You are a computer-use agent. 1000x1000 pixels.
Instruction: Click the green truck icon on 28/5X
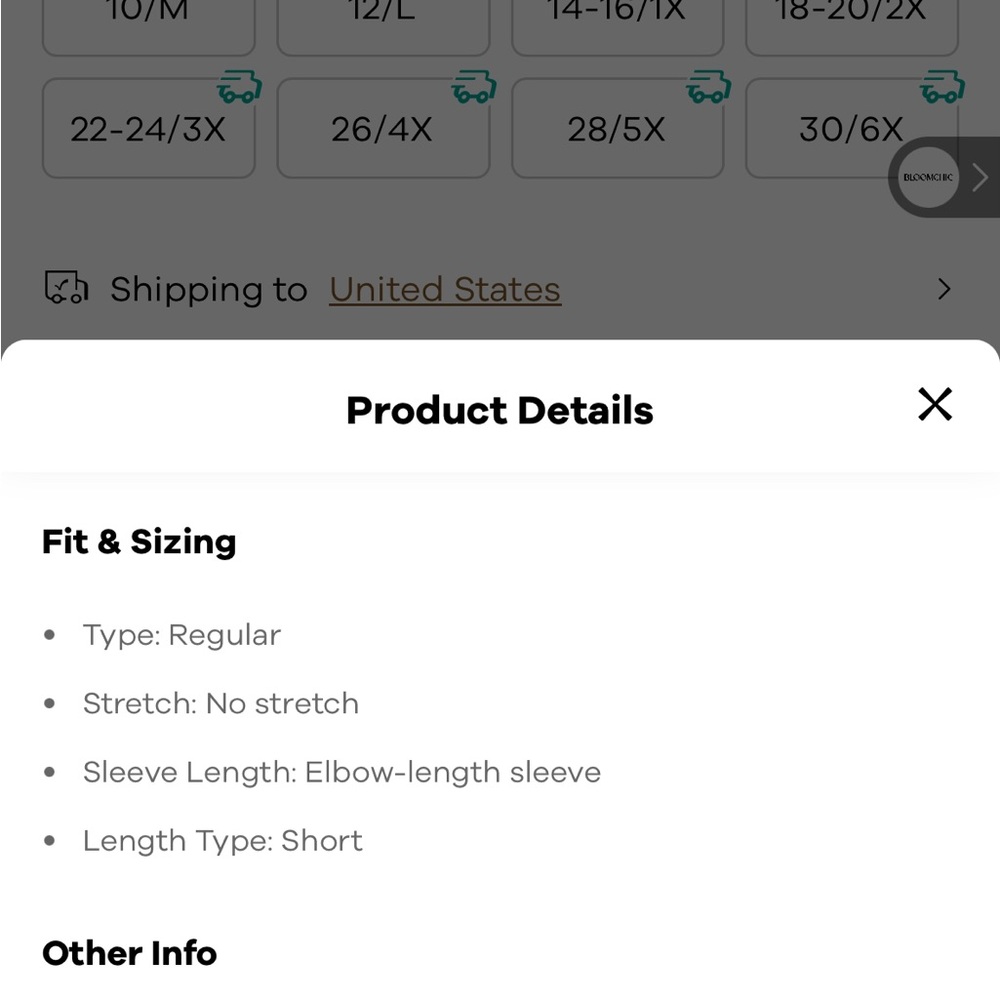[709, 87]
